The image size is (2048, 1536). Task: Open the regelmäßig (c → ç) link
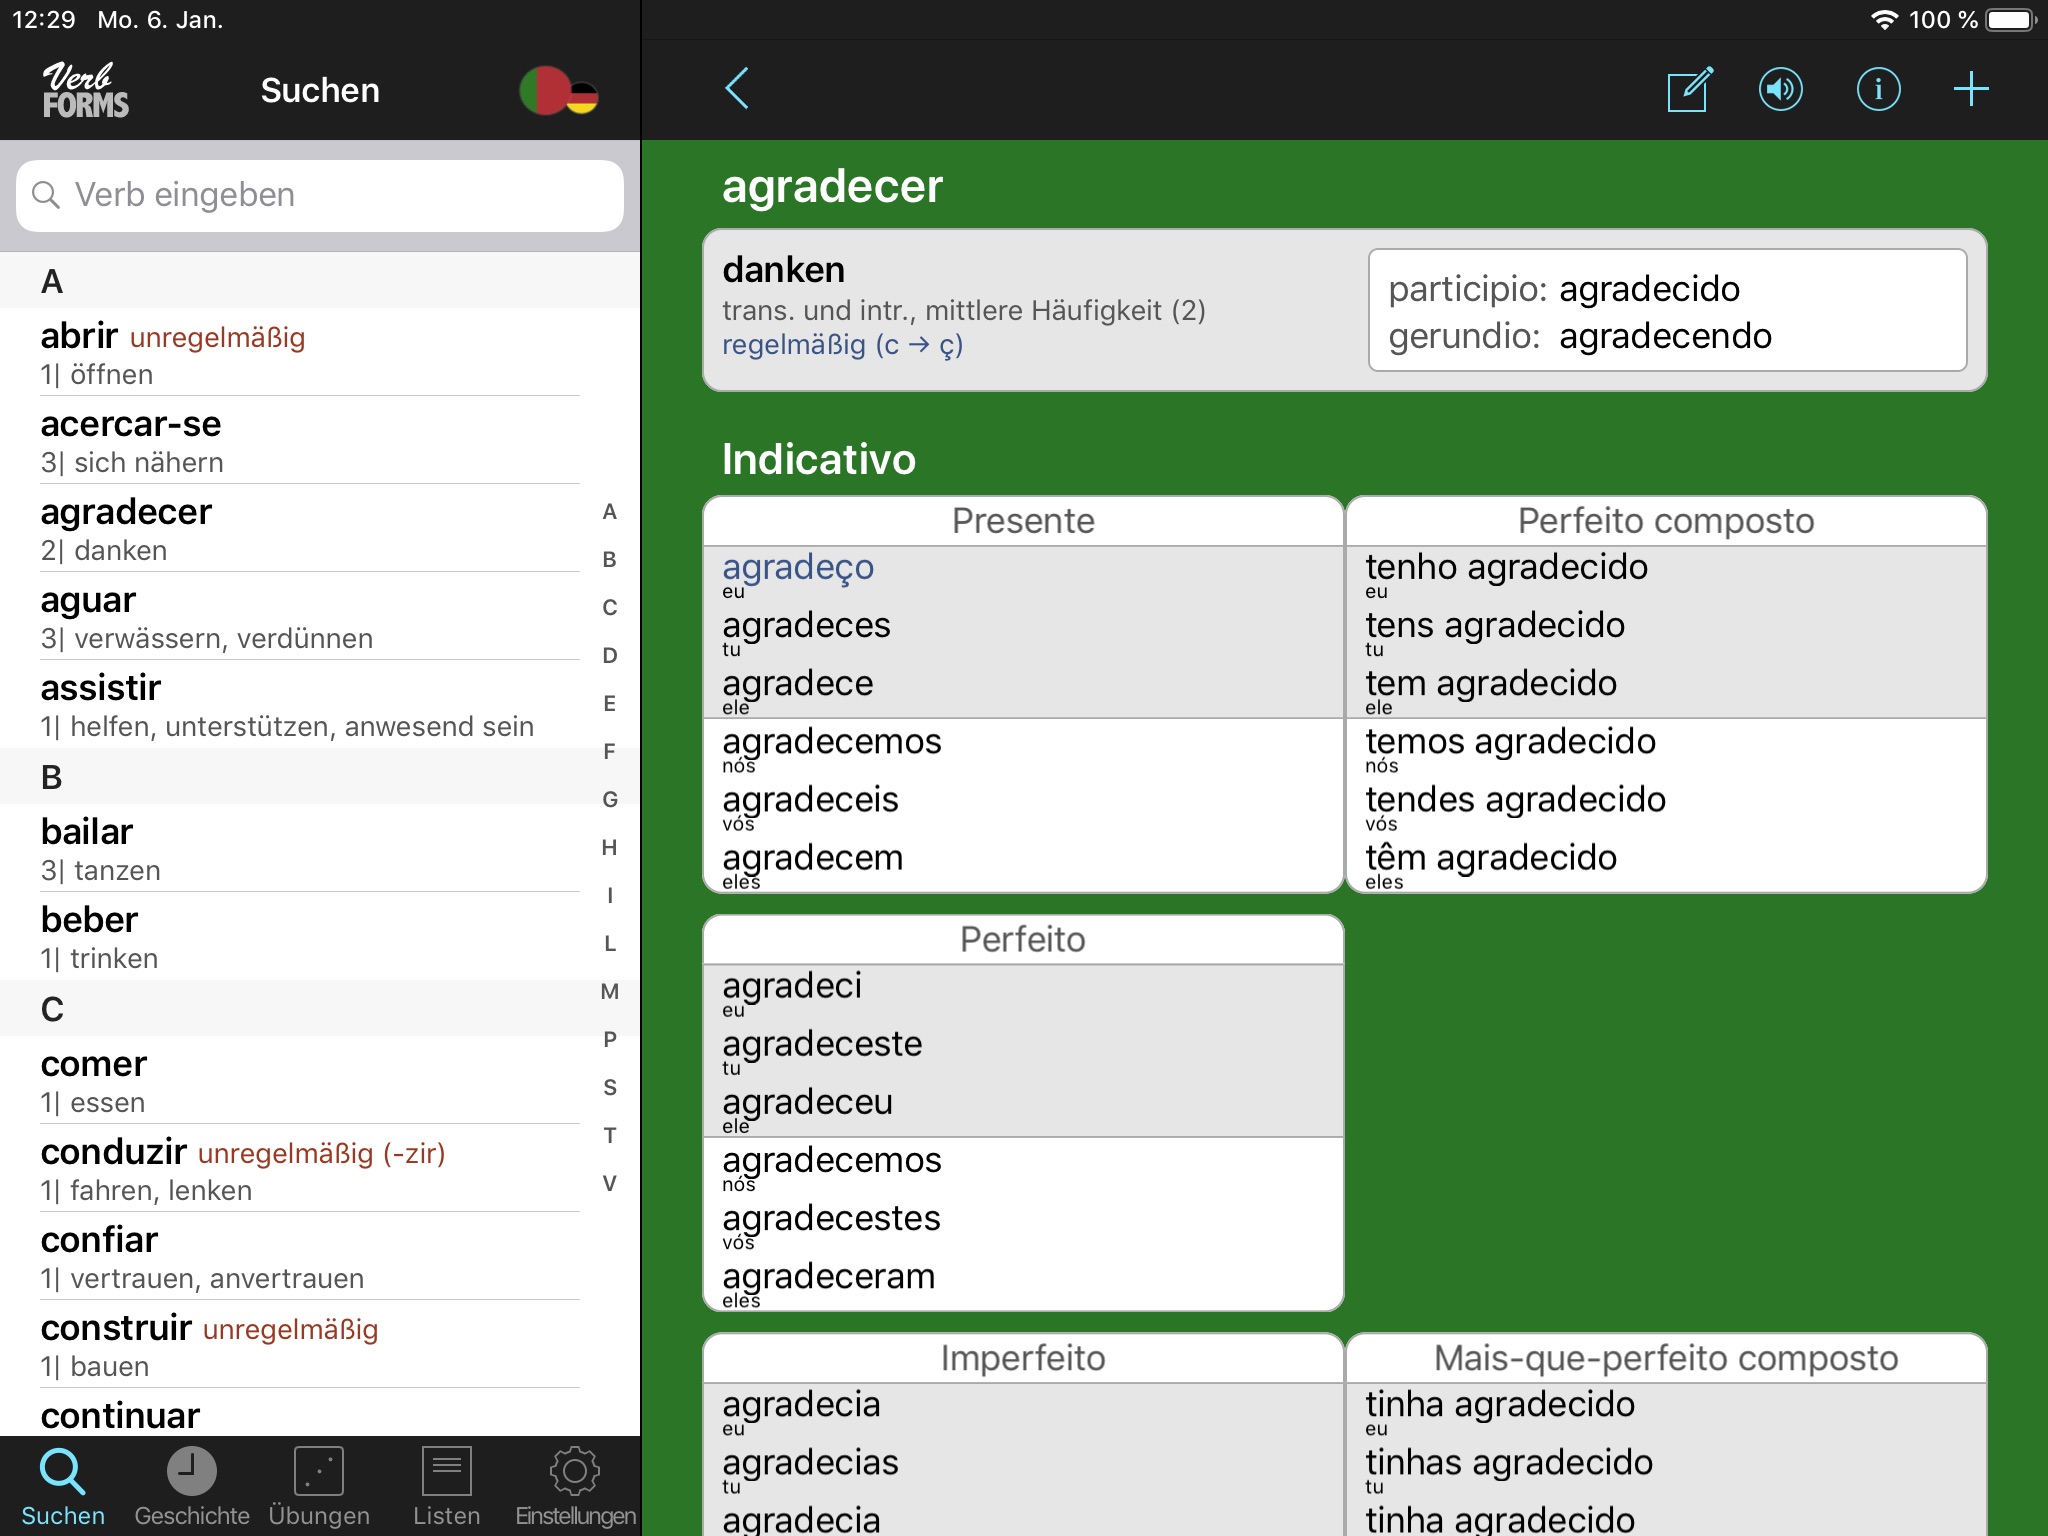842,345
